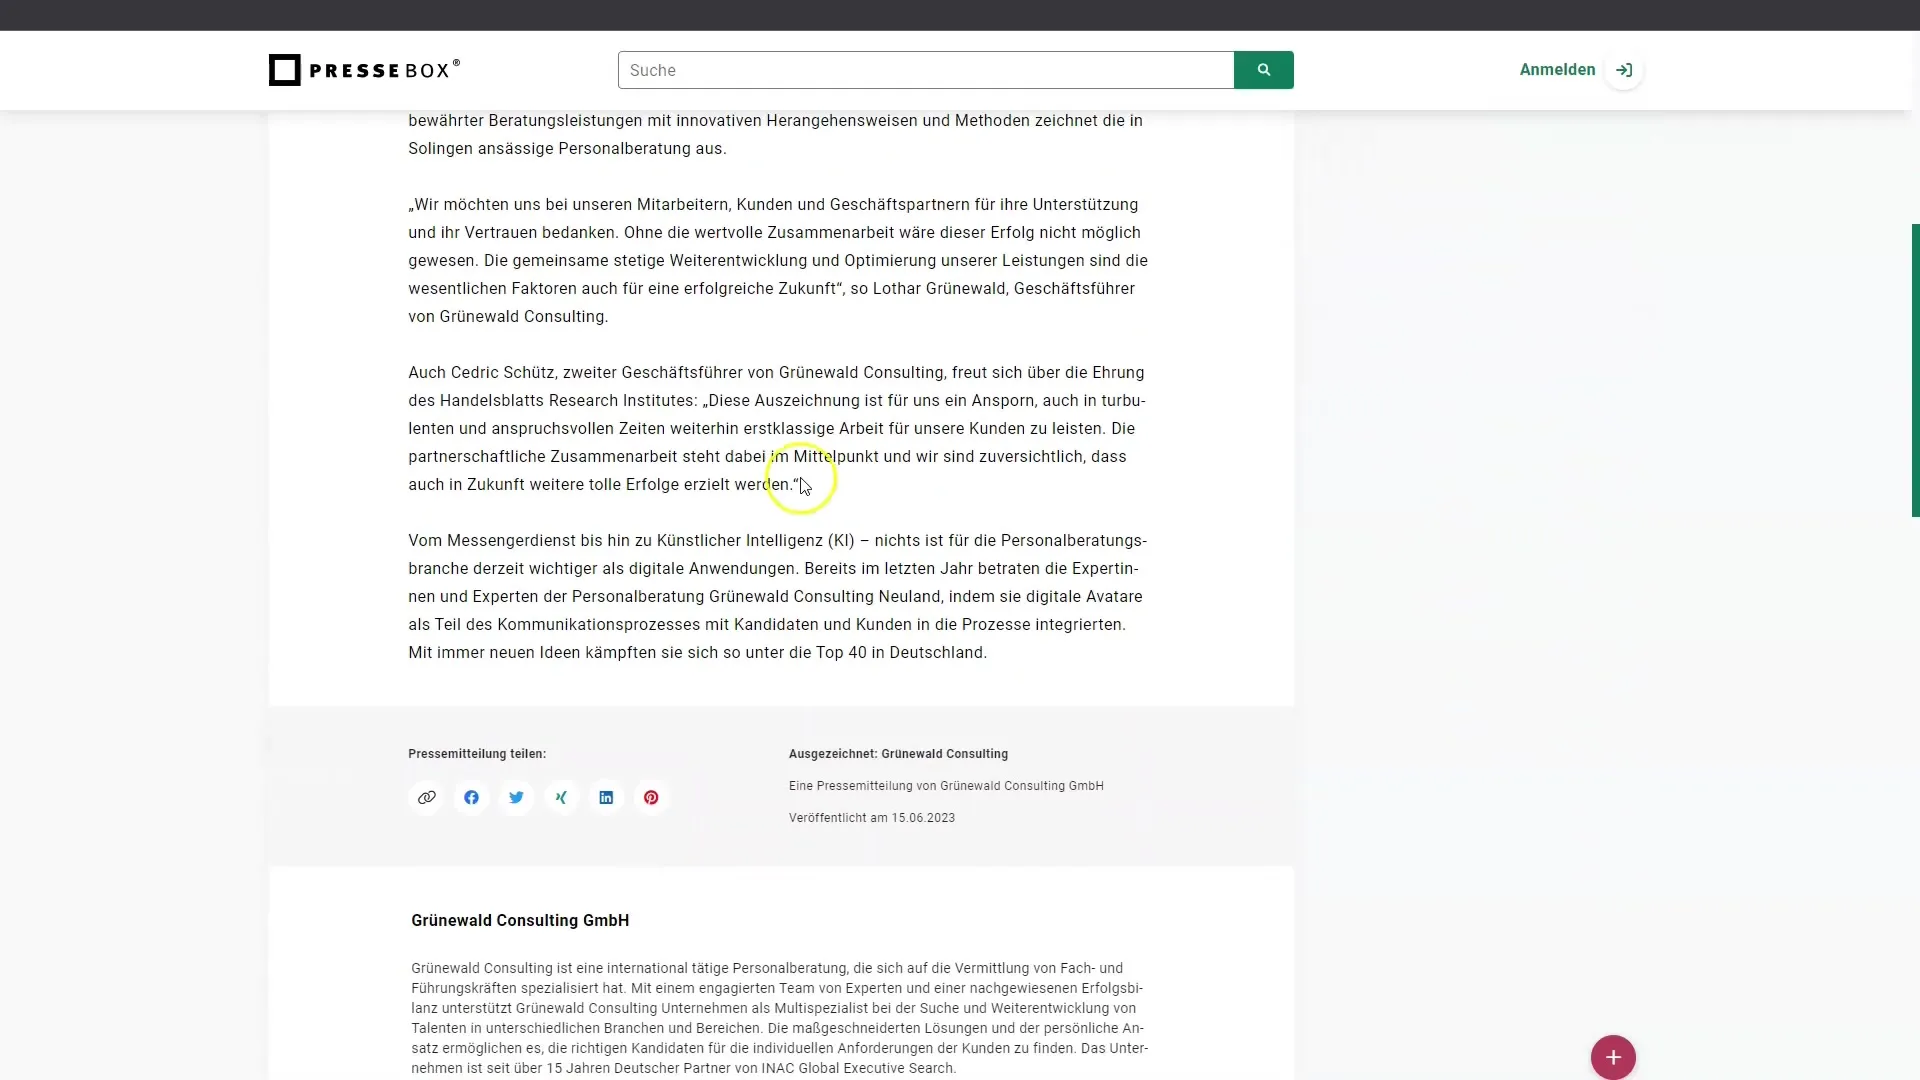This screenshot has height=1080, width=1920.
Task: Click the Anmelden login icon
Action: point(1625,69)
